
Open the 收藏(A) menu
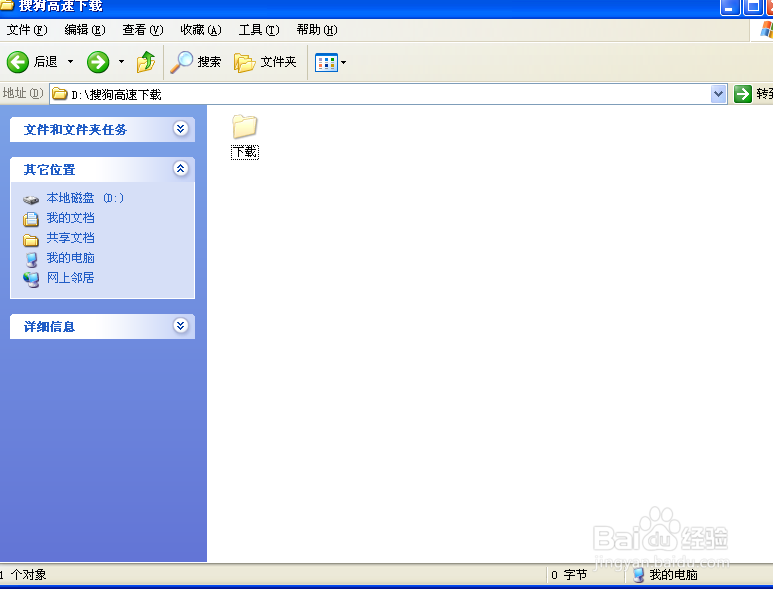tap(201, 30)
